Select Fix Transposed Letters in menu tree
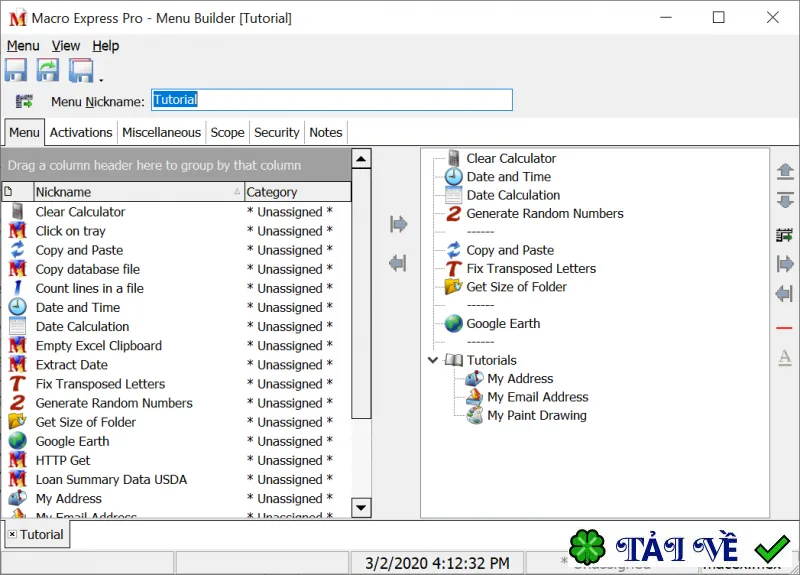The height and width of the screenshot is (575, 800). tap(531, 268)
